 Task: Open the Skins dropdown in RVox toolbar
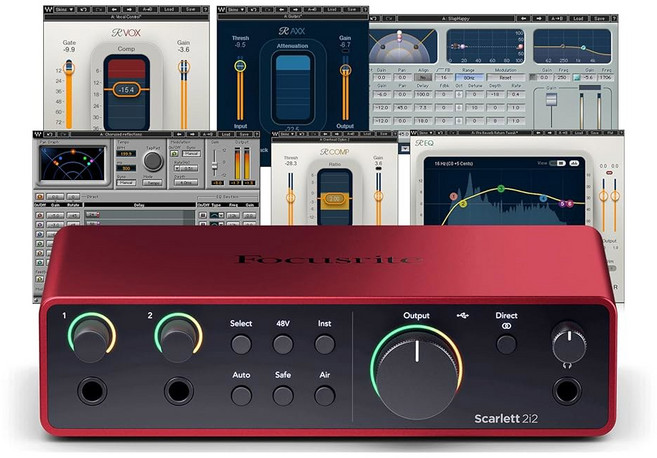pos(65,9)
